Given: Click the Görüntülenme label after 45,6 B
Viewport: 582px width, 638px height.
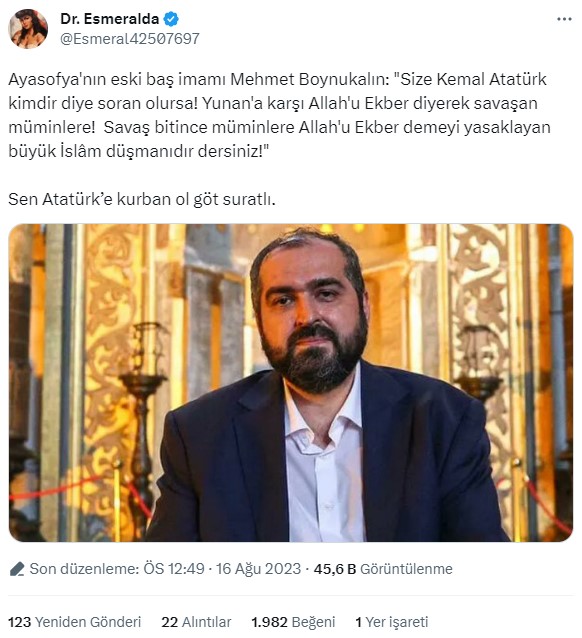Looking at the screenshot, I should [x=406, y=569].
